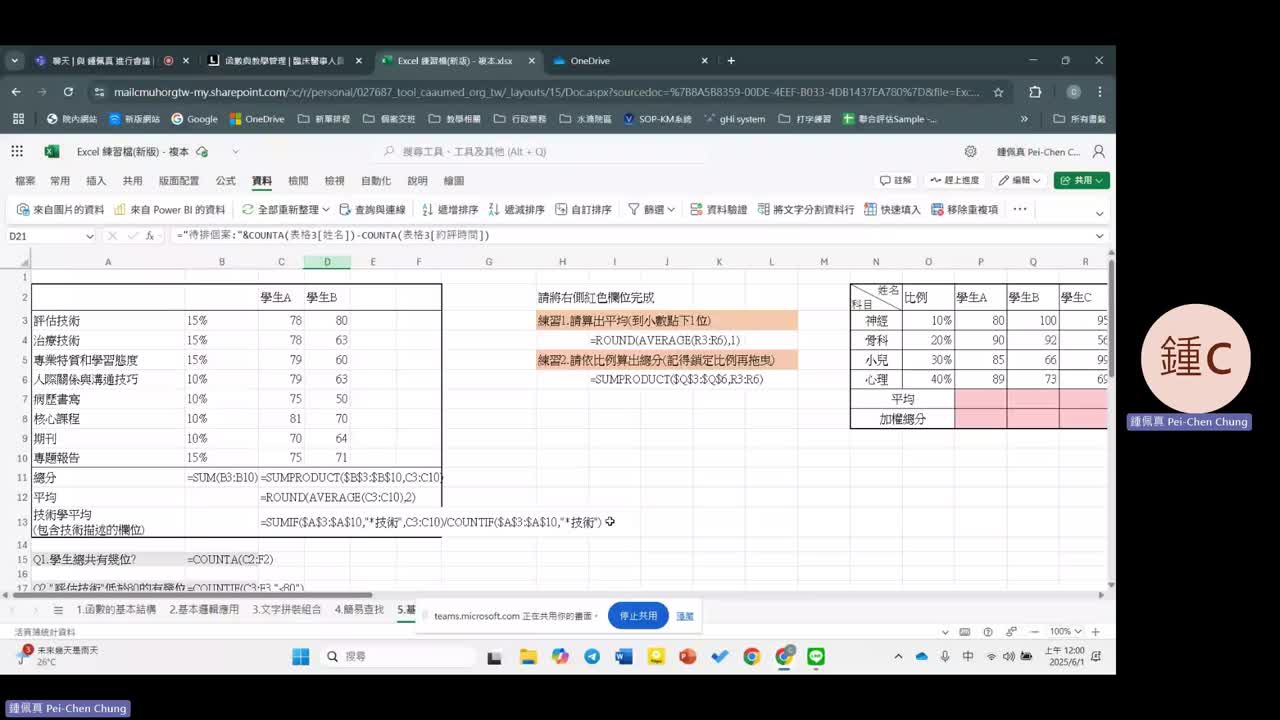Toggle the Filter button
Viewport: 1280px width, 720px height.
click(645, 210)
